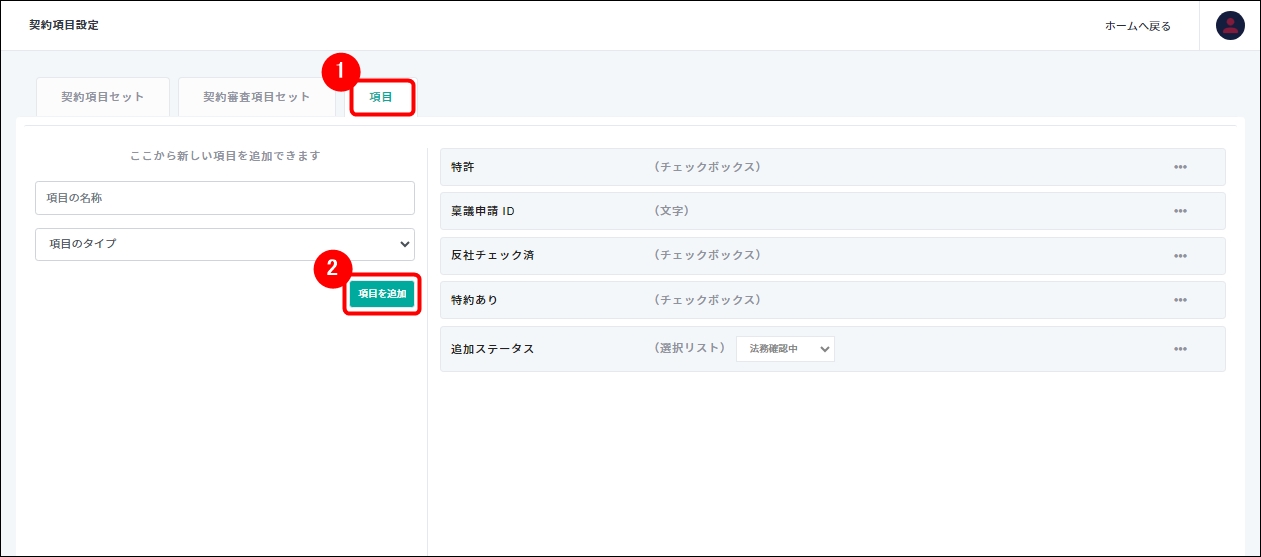The image size is (1261, 557).
Task: Open the more options menu for 稟議申請 ID
Action: pyautogui.click(x=1180, y=211)
